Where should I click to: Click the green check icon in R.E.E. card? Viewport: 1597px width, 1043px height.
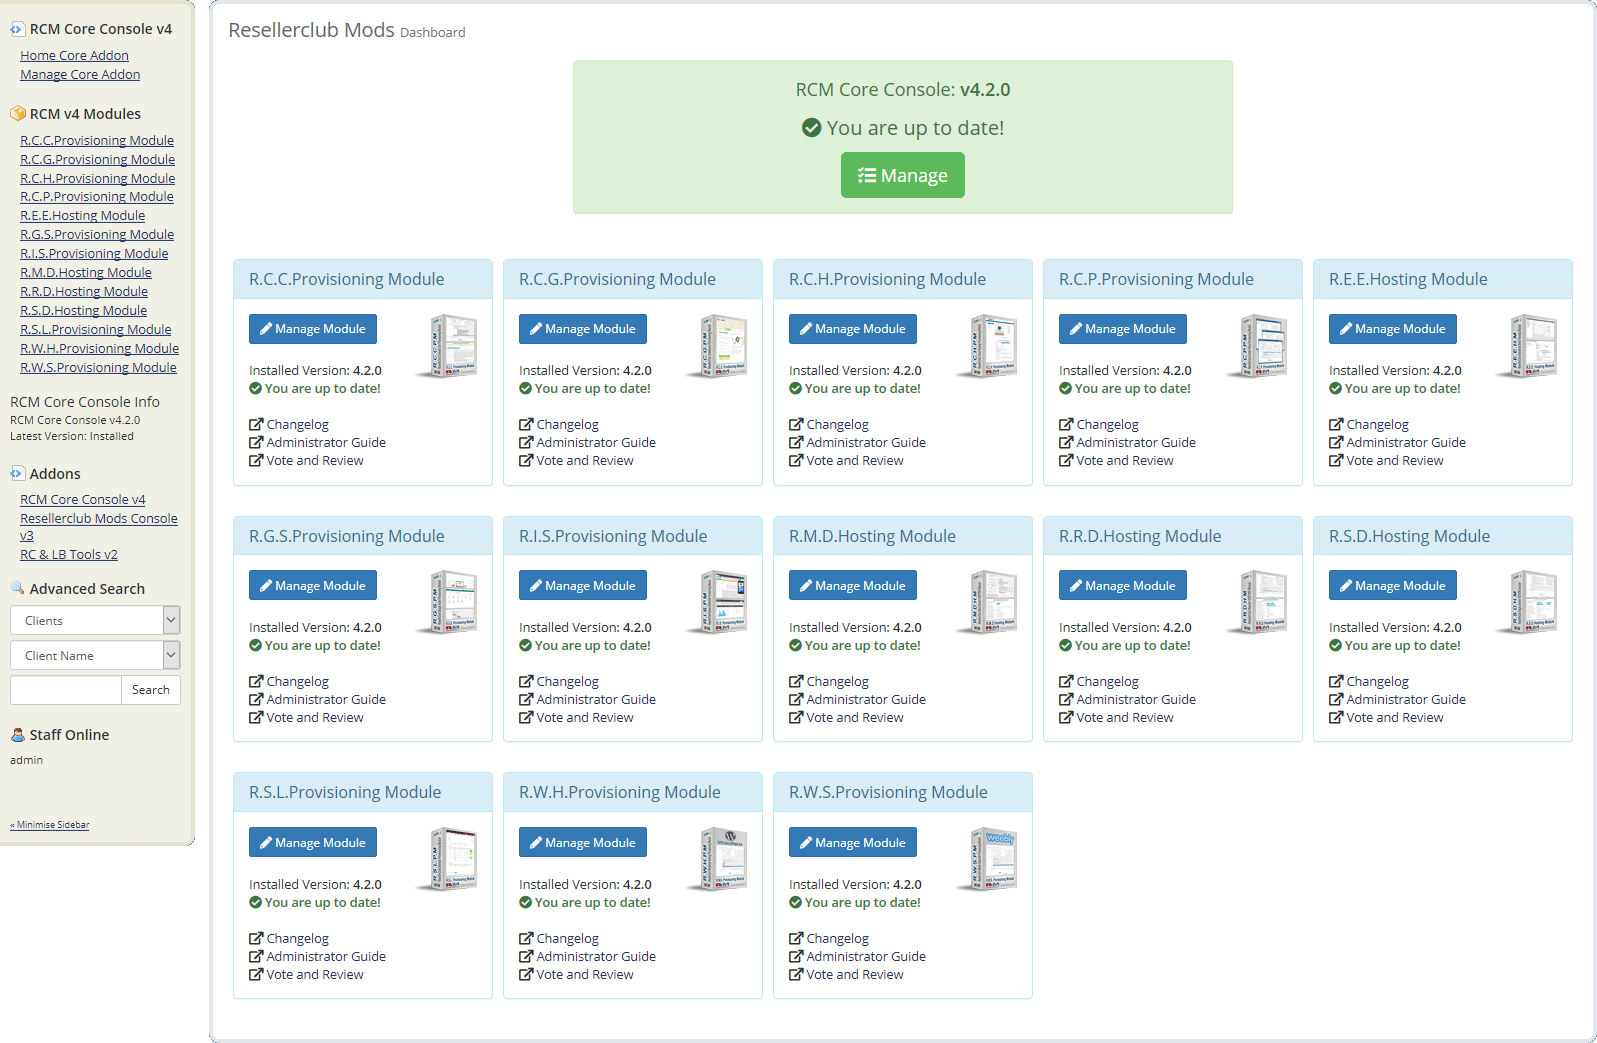click(x=1335, y=388)
